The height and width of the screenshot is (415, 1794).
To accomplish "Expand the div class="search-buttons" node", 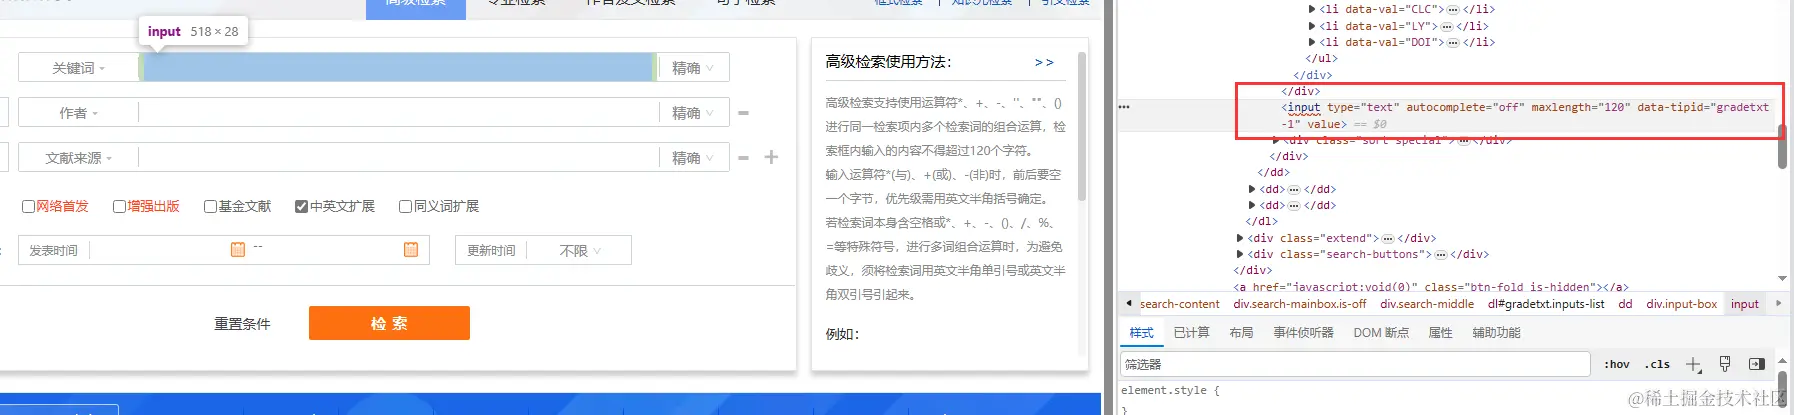I will click(x=1240, y=254).
